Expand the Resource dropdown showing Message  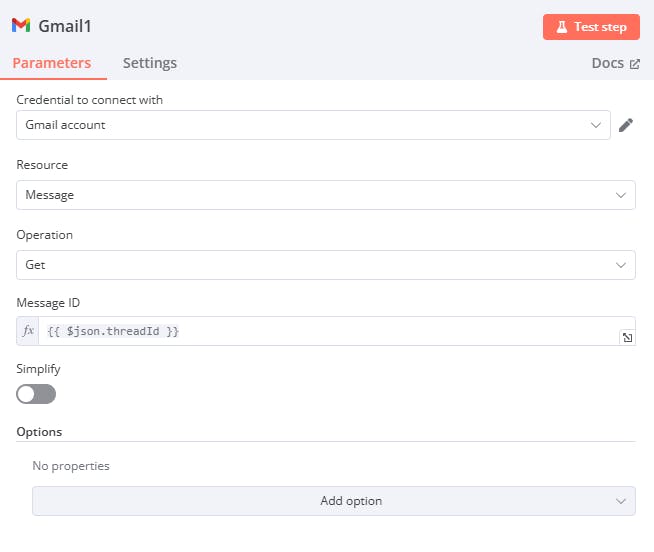tap(325, 195)
